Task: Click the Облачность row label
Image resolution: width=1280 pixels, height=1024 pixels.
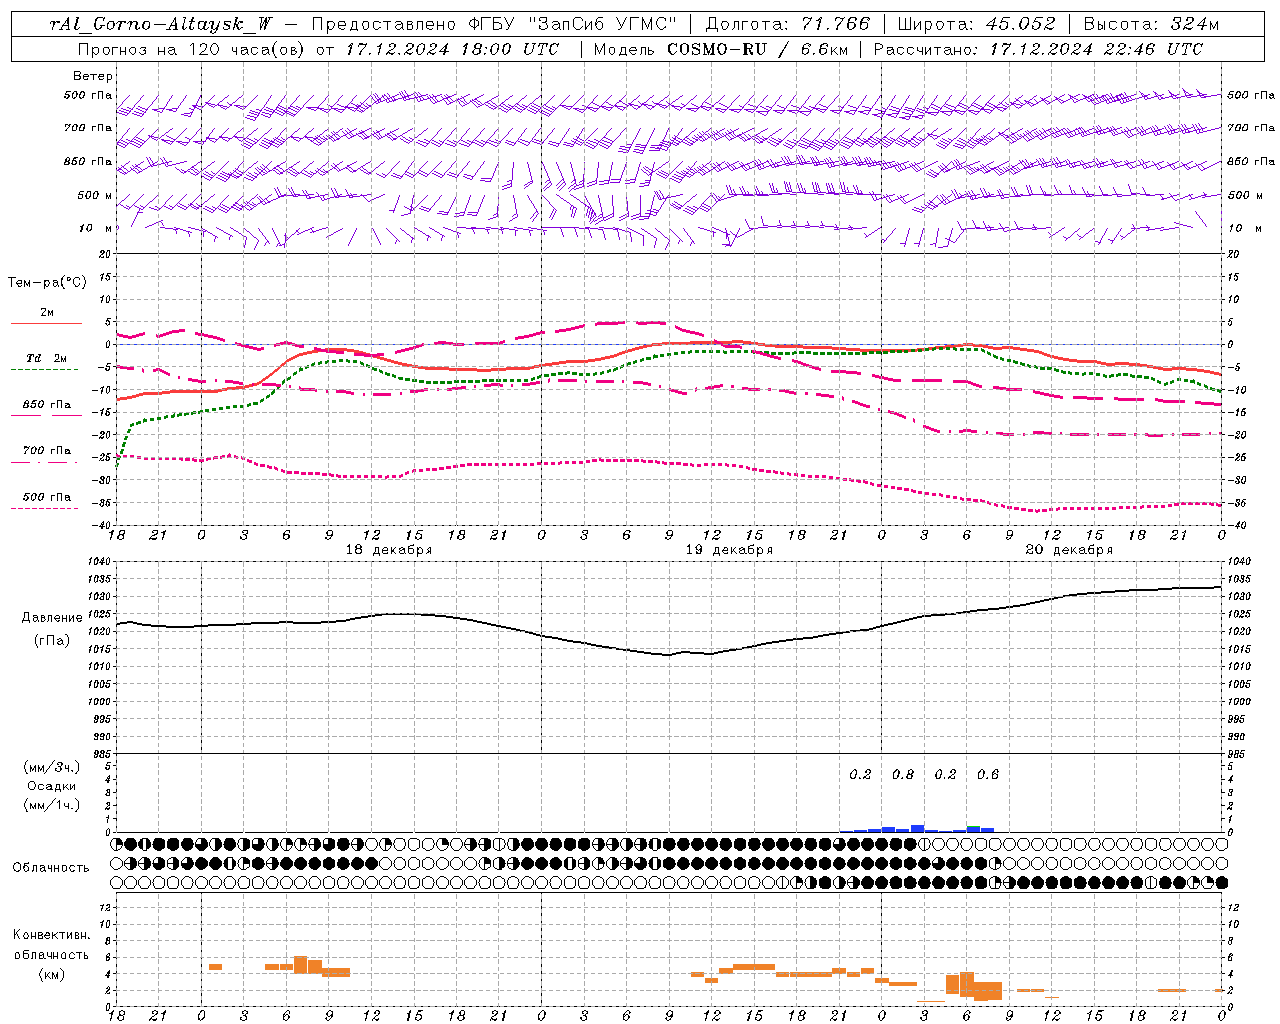Action: point(51,868)
